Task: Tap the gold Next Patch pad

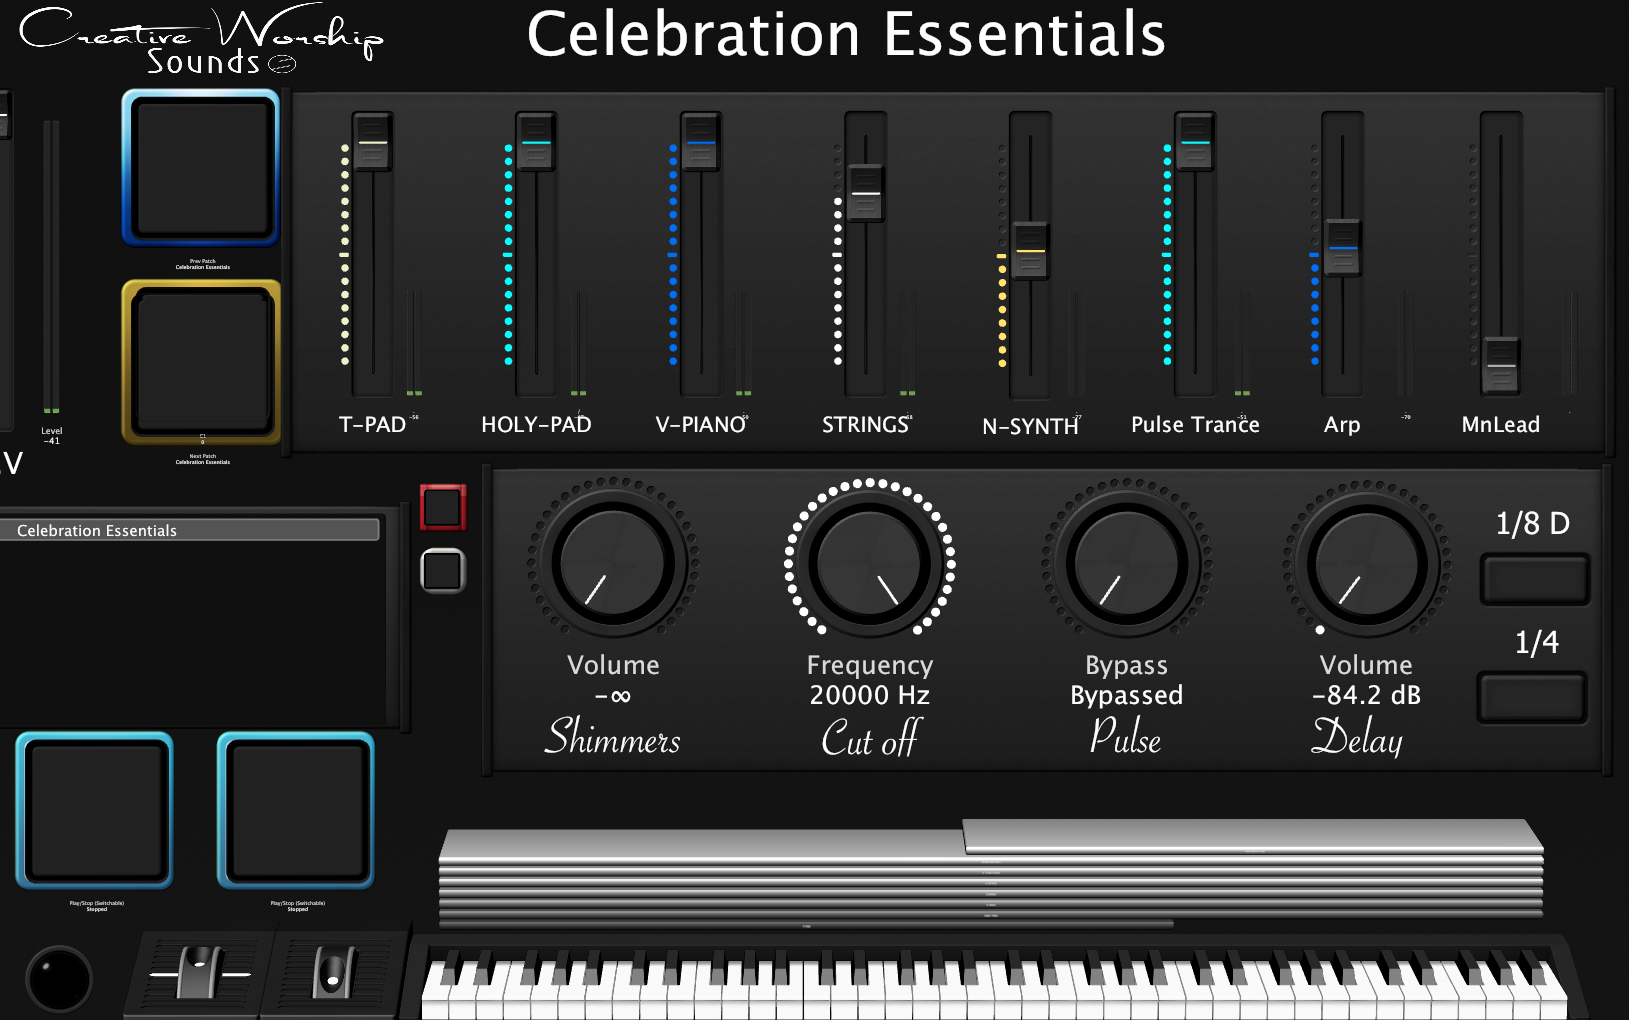Action: pos(201,361)
